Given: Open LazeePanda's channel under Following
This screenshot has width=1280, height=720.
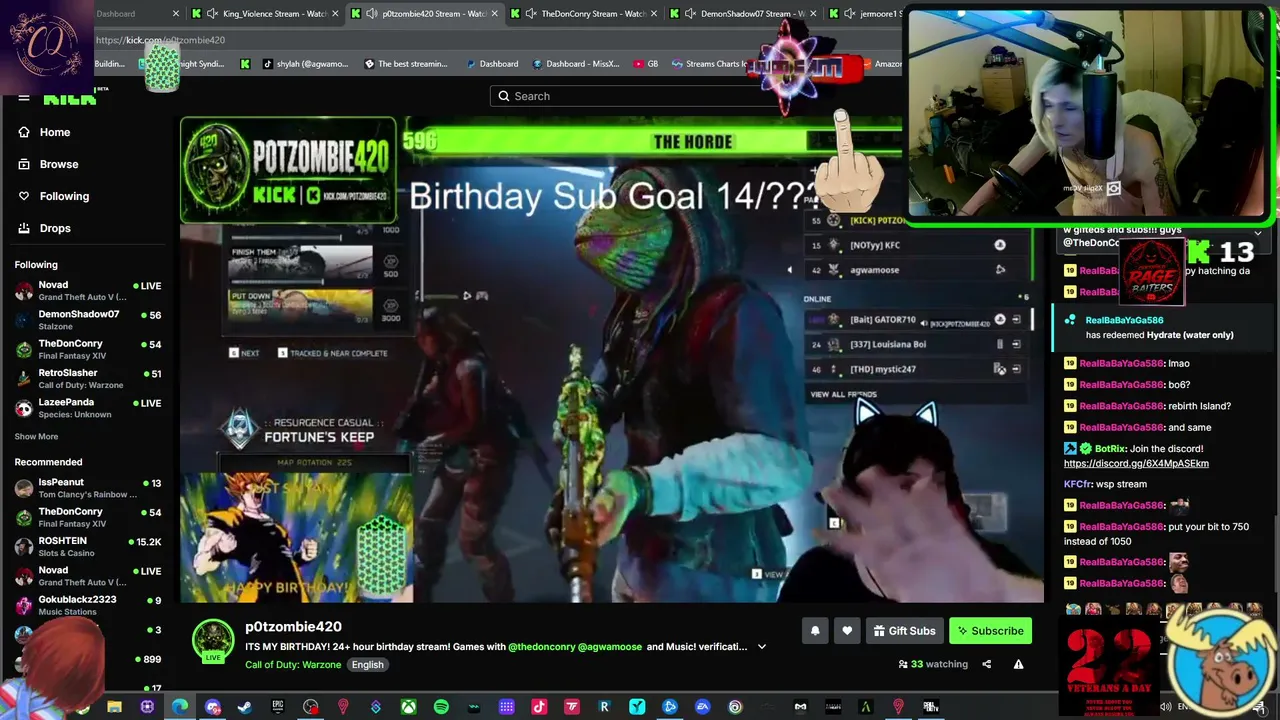Looking at the screenshot, I should (88, 408).
